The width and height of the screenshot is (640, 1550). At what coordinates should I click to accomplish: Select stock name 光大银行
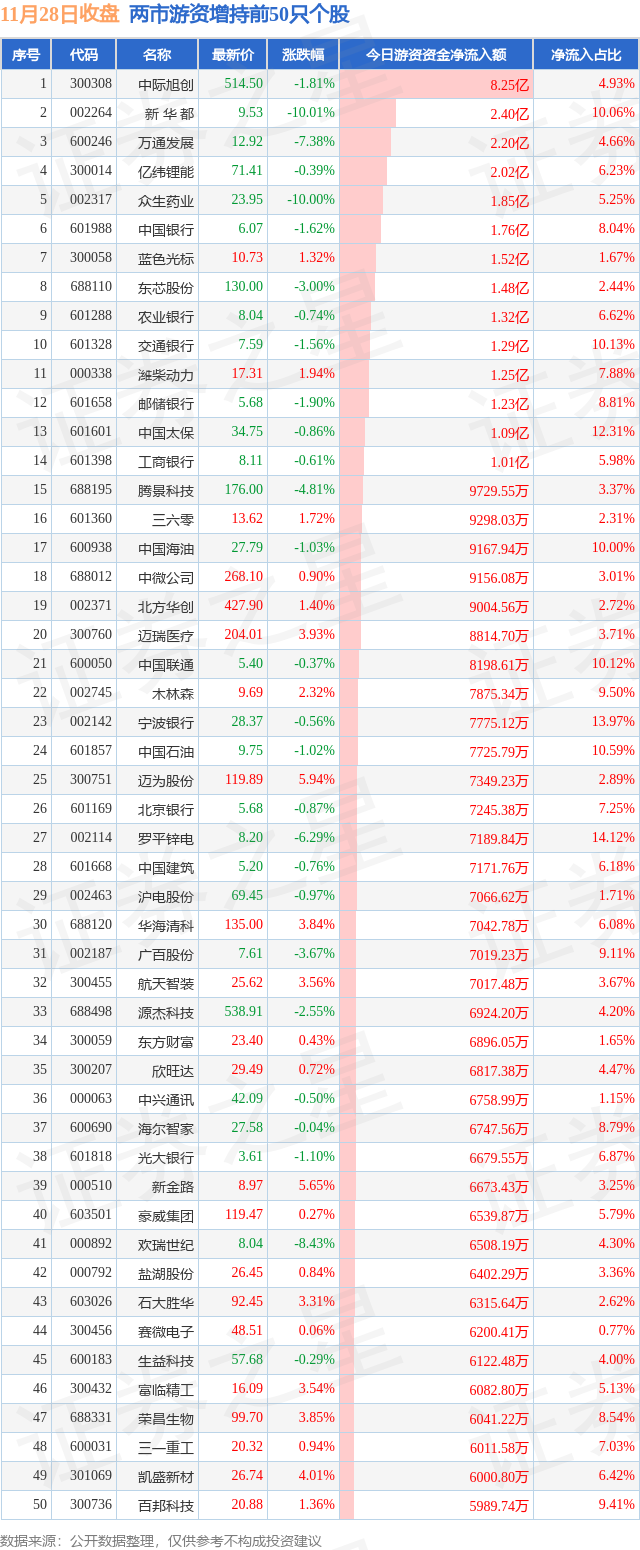pyautogui.click(x=167, y=1158)
